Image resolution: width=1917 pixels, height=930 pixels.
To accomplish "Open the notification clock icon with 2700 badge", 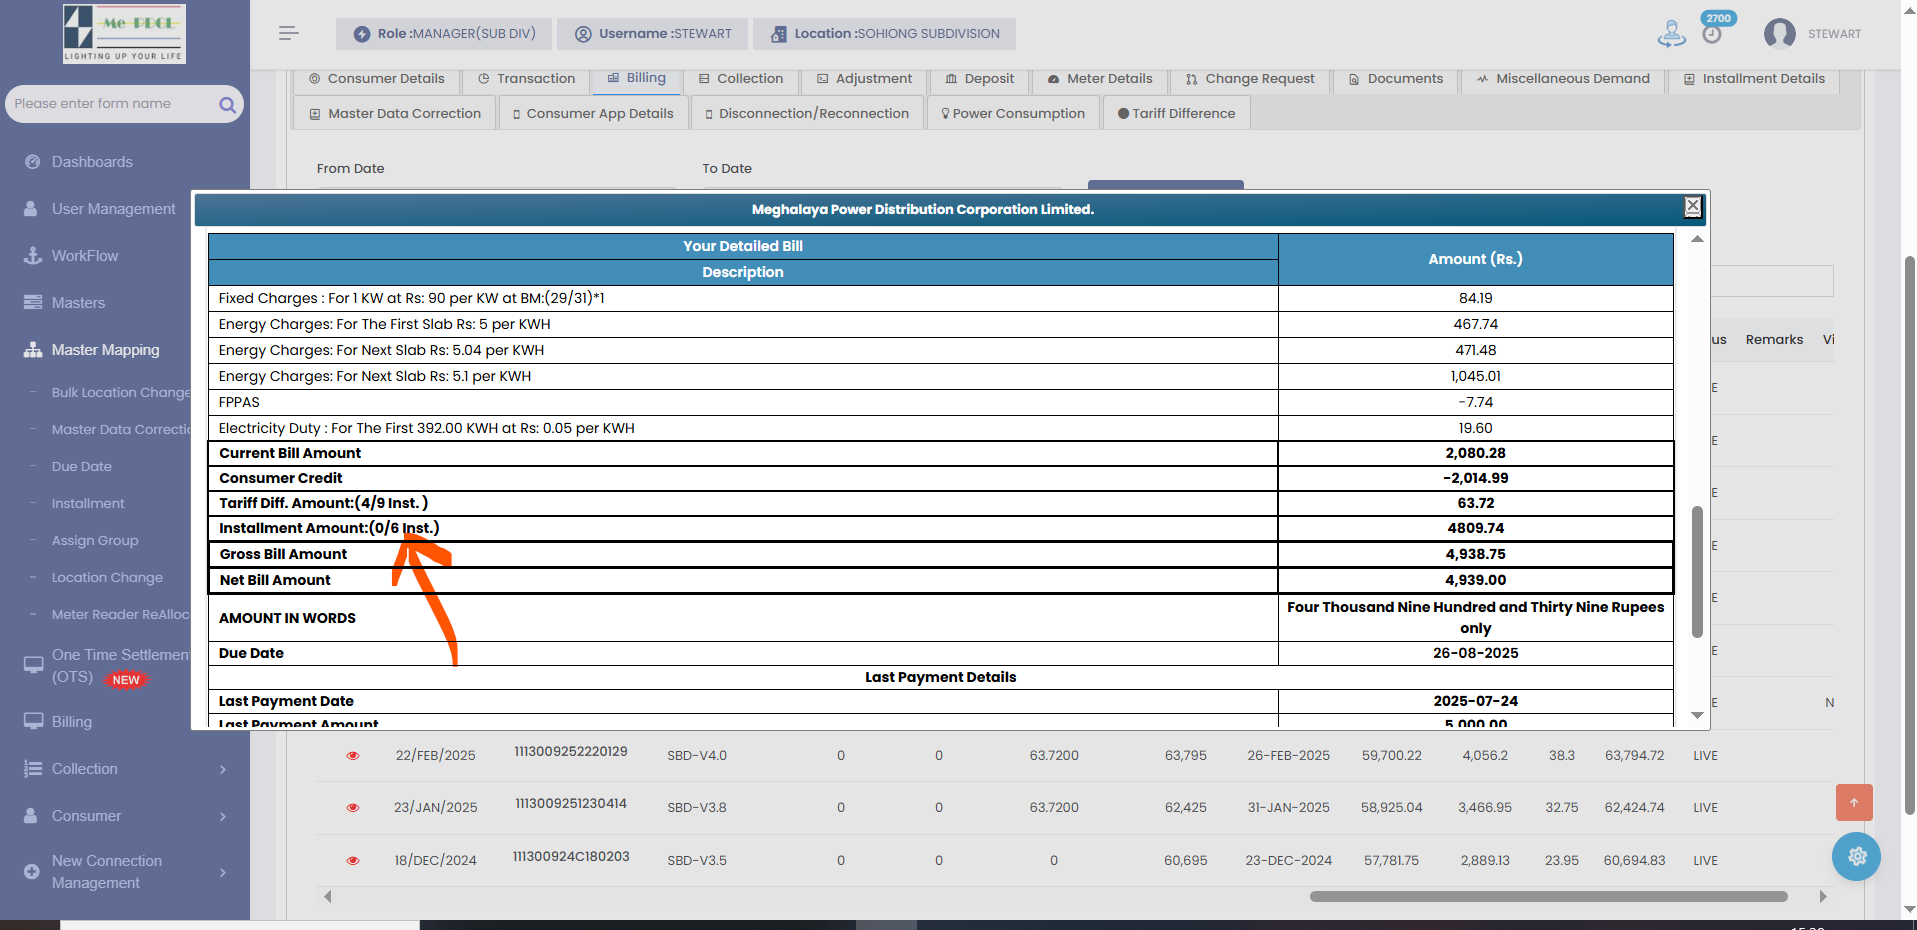I will point(1712,33).
